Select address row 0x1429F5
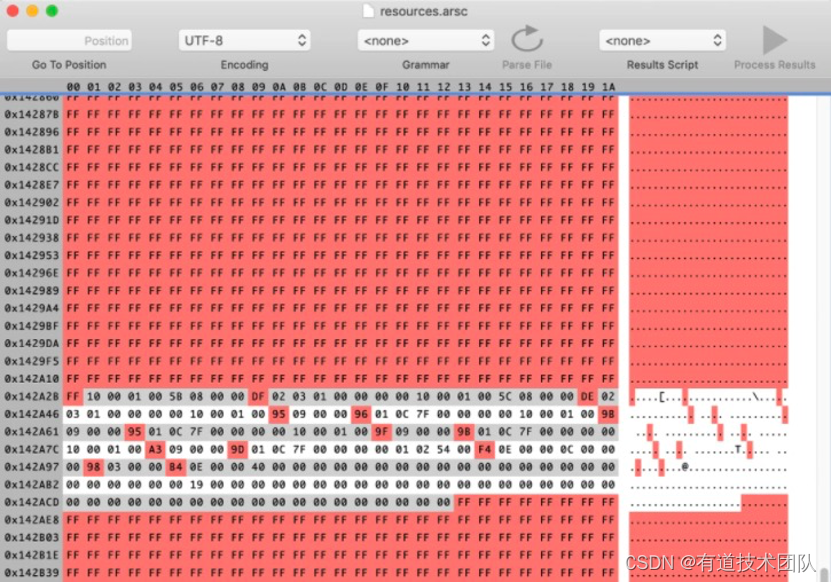 coord(32,361)
